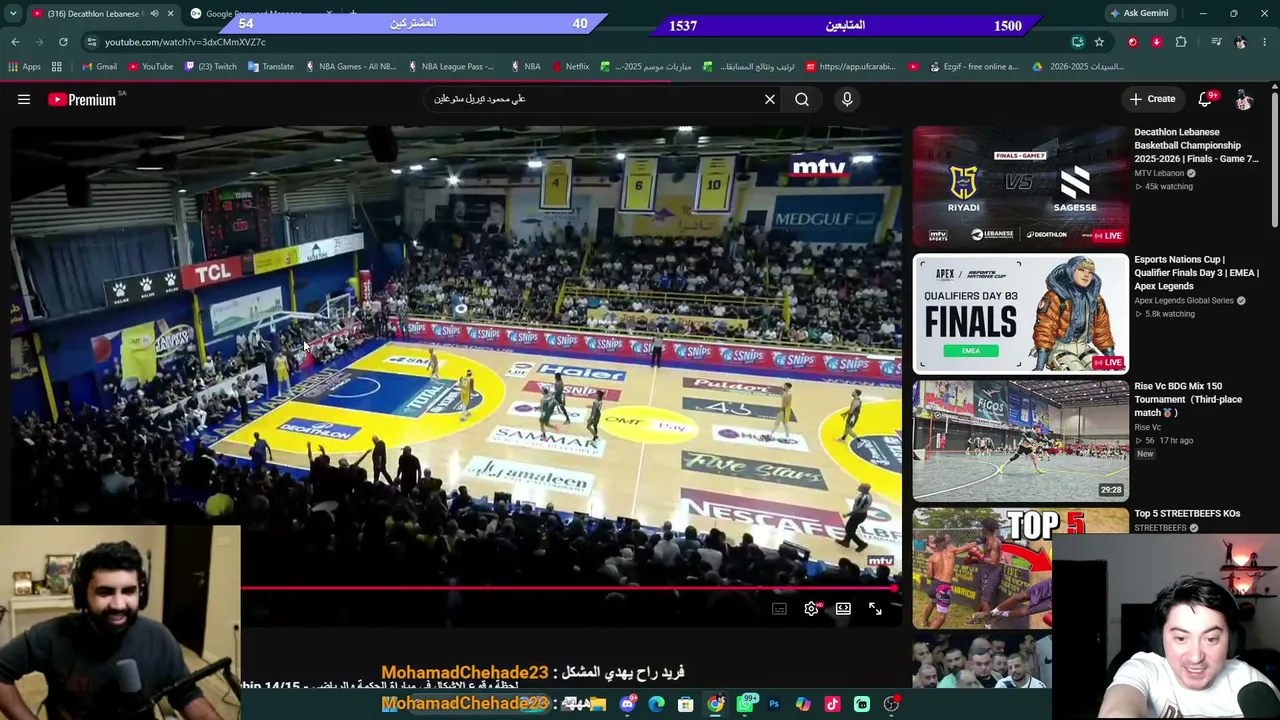Open the Riyadi vs Sagesse thumbnail
The width and height of the screenshot is (1280, 720).
tap(1020, 186)
